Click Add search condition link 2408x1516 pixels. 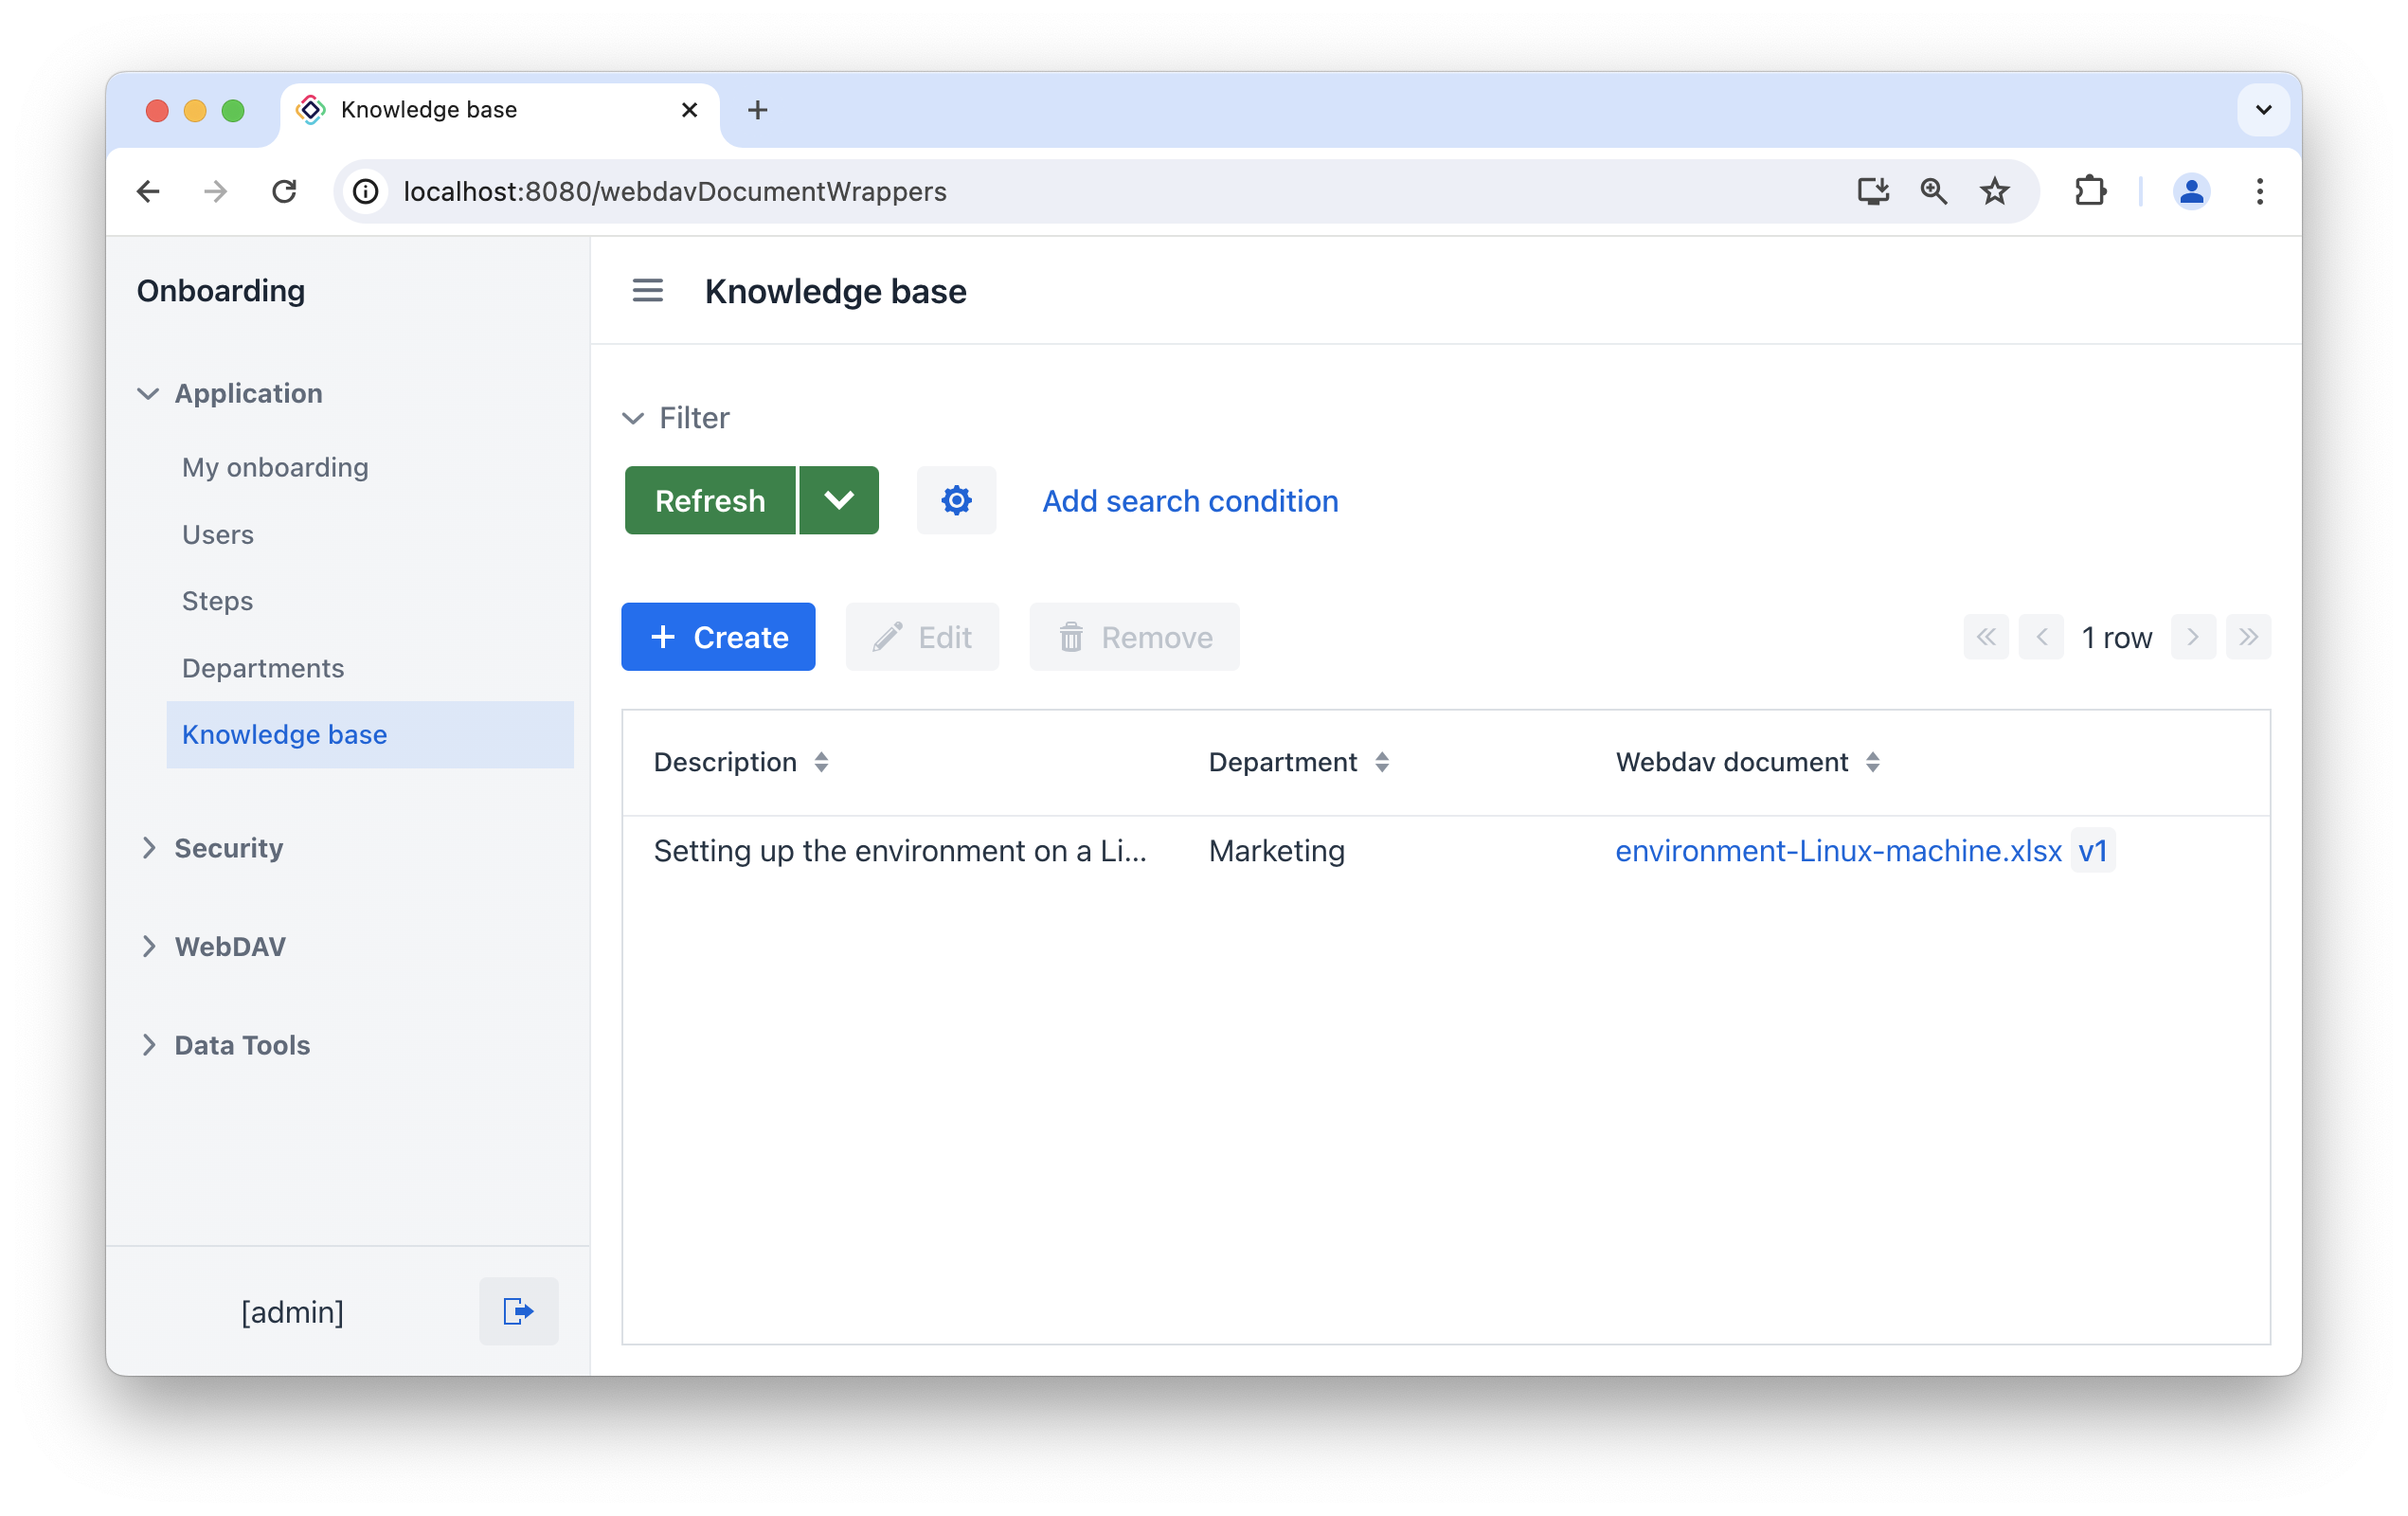tap(1189, 501)
